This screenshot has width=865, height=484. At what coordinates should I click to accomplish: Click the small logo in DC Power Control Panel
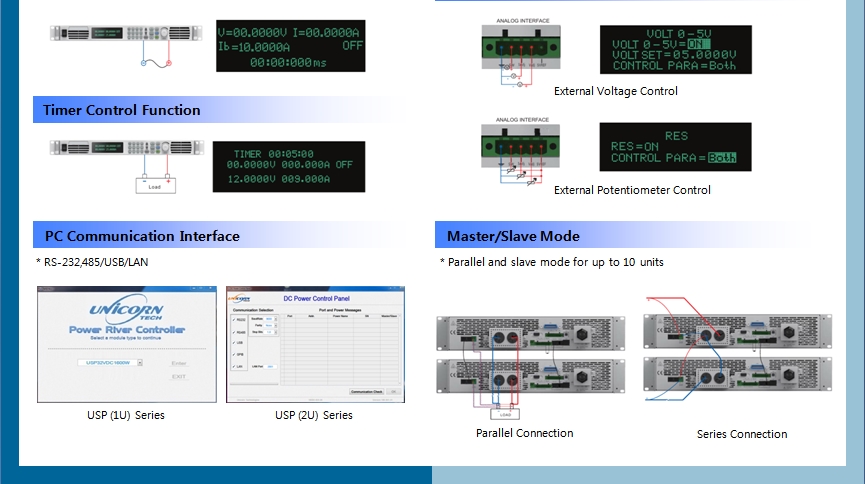coord(239,299)
